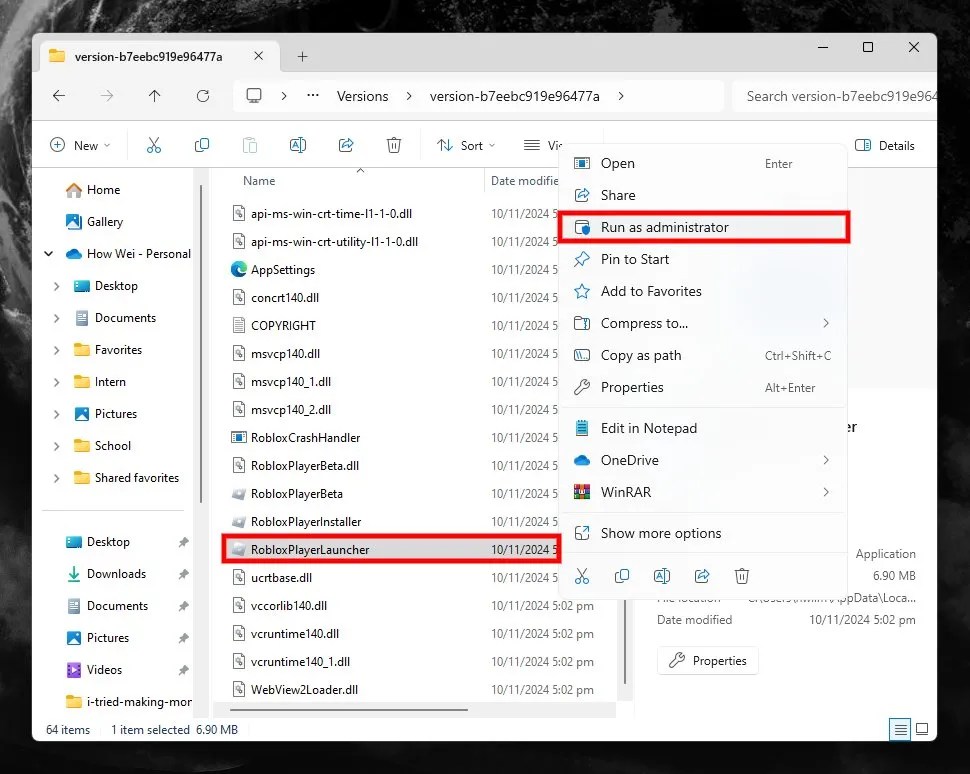Go up one folder level
Screen dimensions: 970x774
point(154,96)
